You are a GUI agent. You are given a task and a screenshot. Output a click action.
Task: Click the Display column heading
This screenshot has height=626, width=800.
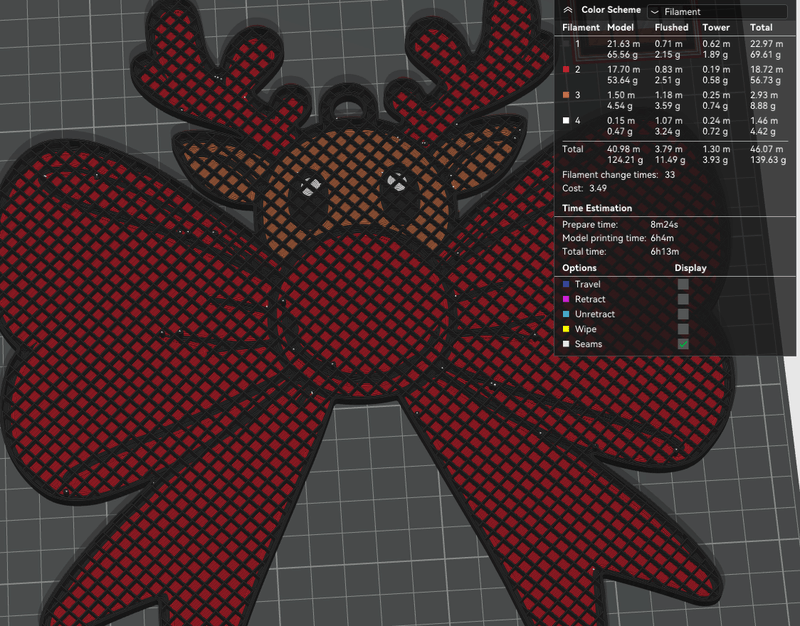pyautogui.click(x=690, y=268)
